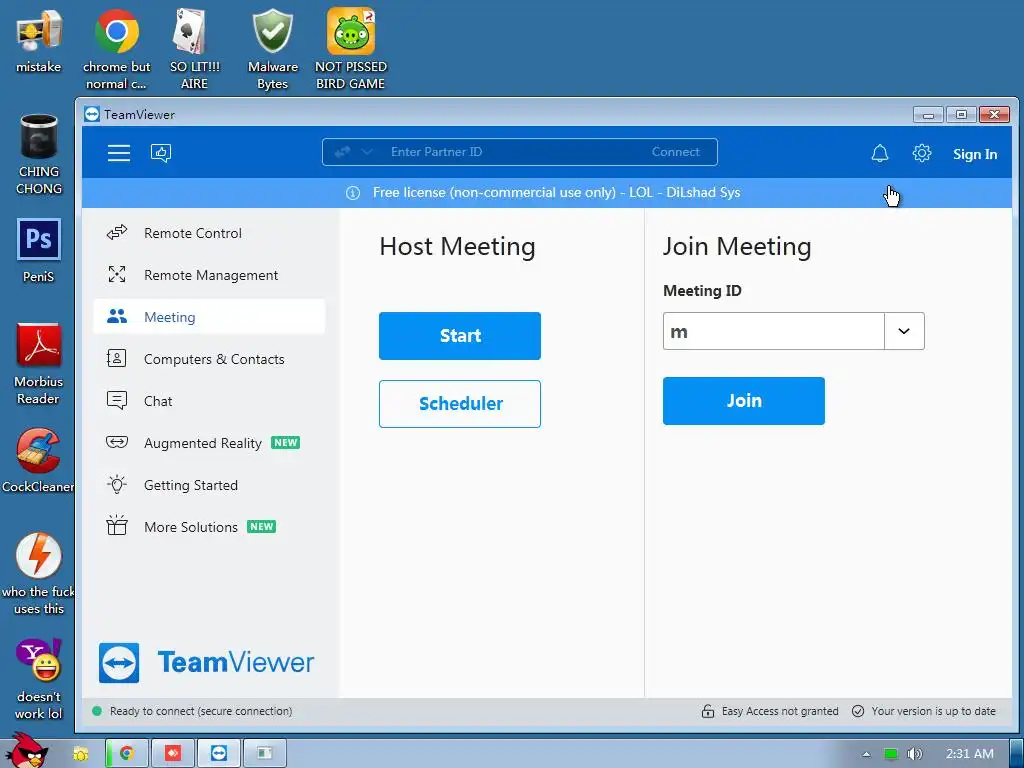Click 'Easy Access not granted' status text
The image size is (1024, 768).
pos(780,711)
